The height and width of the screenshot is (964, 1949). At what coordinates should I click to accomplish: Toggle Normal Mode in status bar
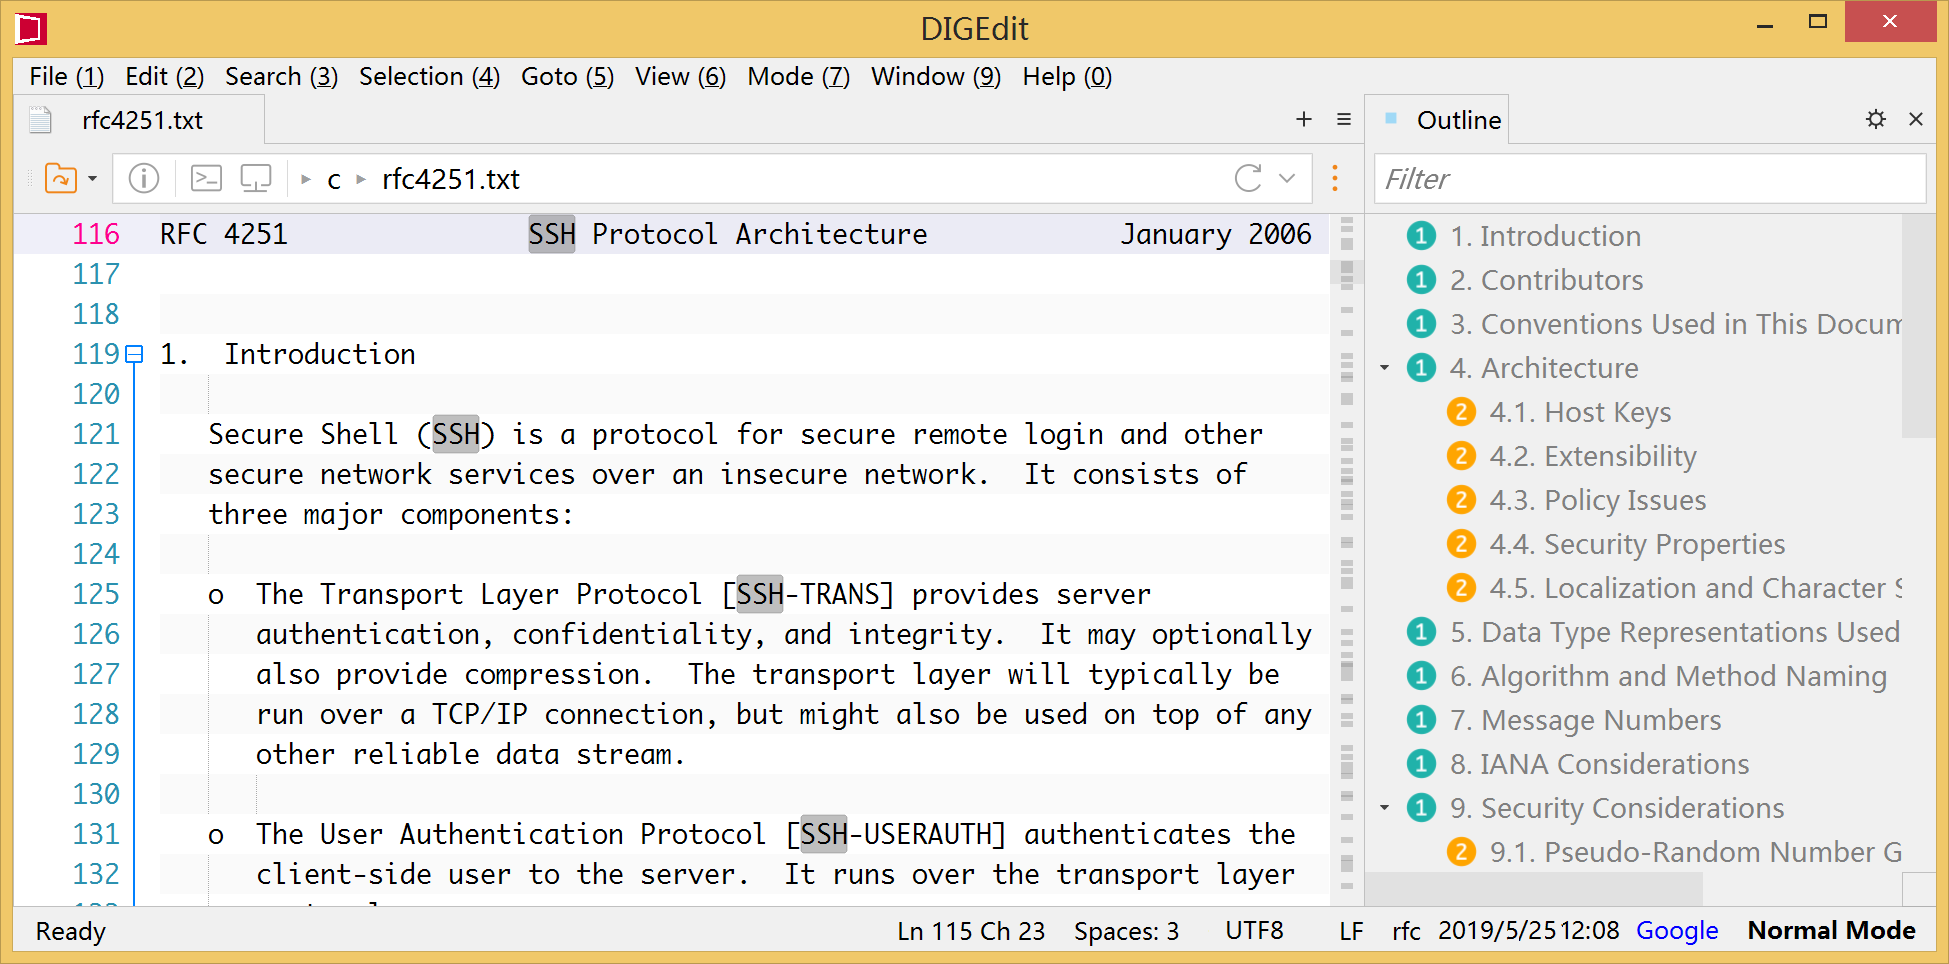(1831, 931)
